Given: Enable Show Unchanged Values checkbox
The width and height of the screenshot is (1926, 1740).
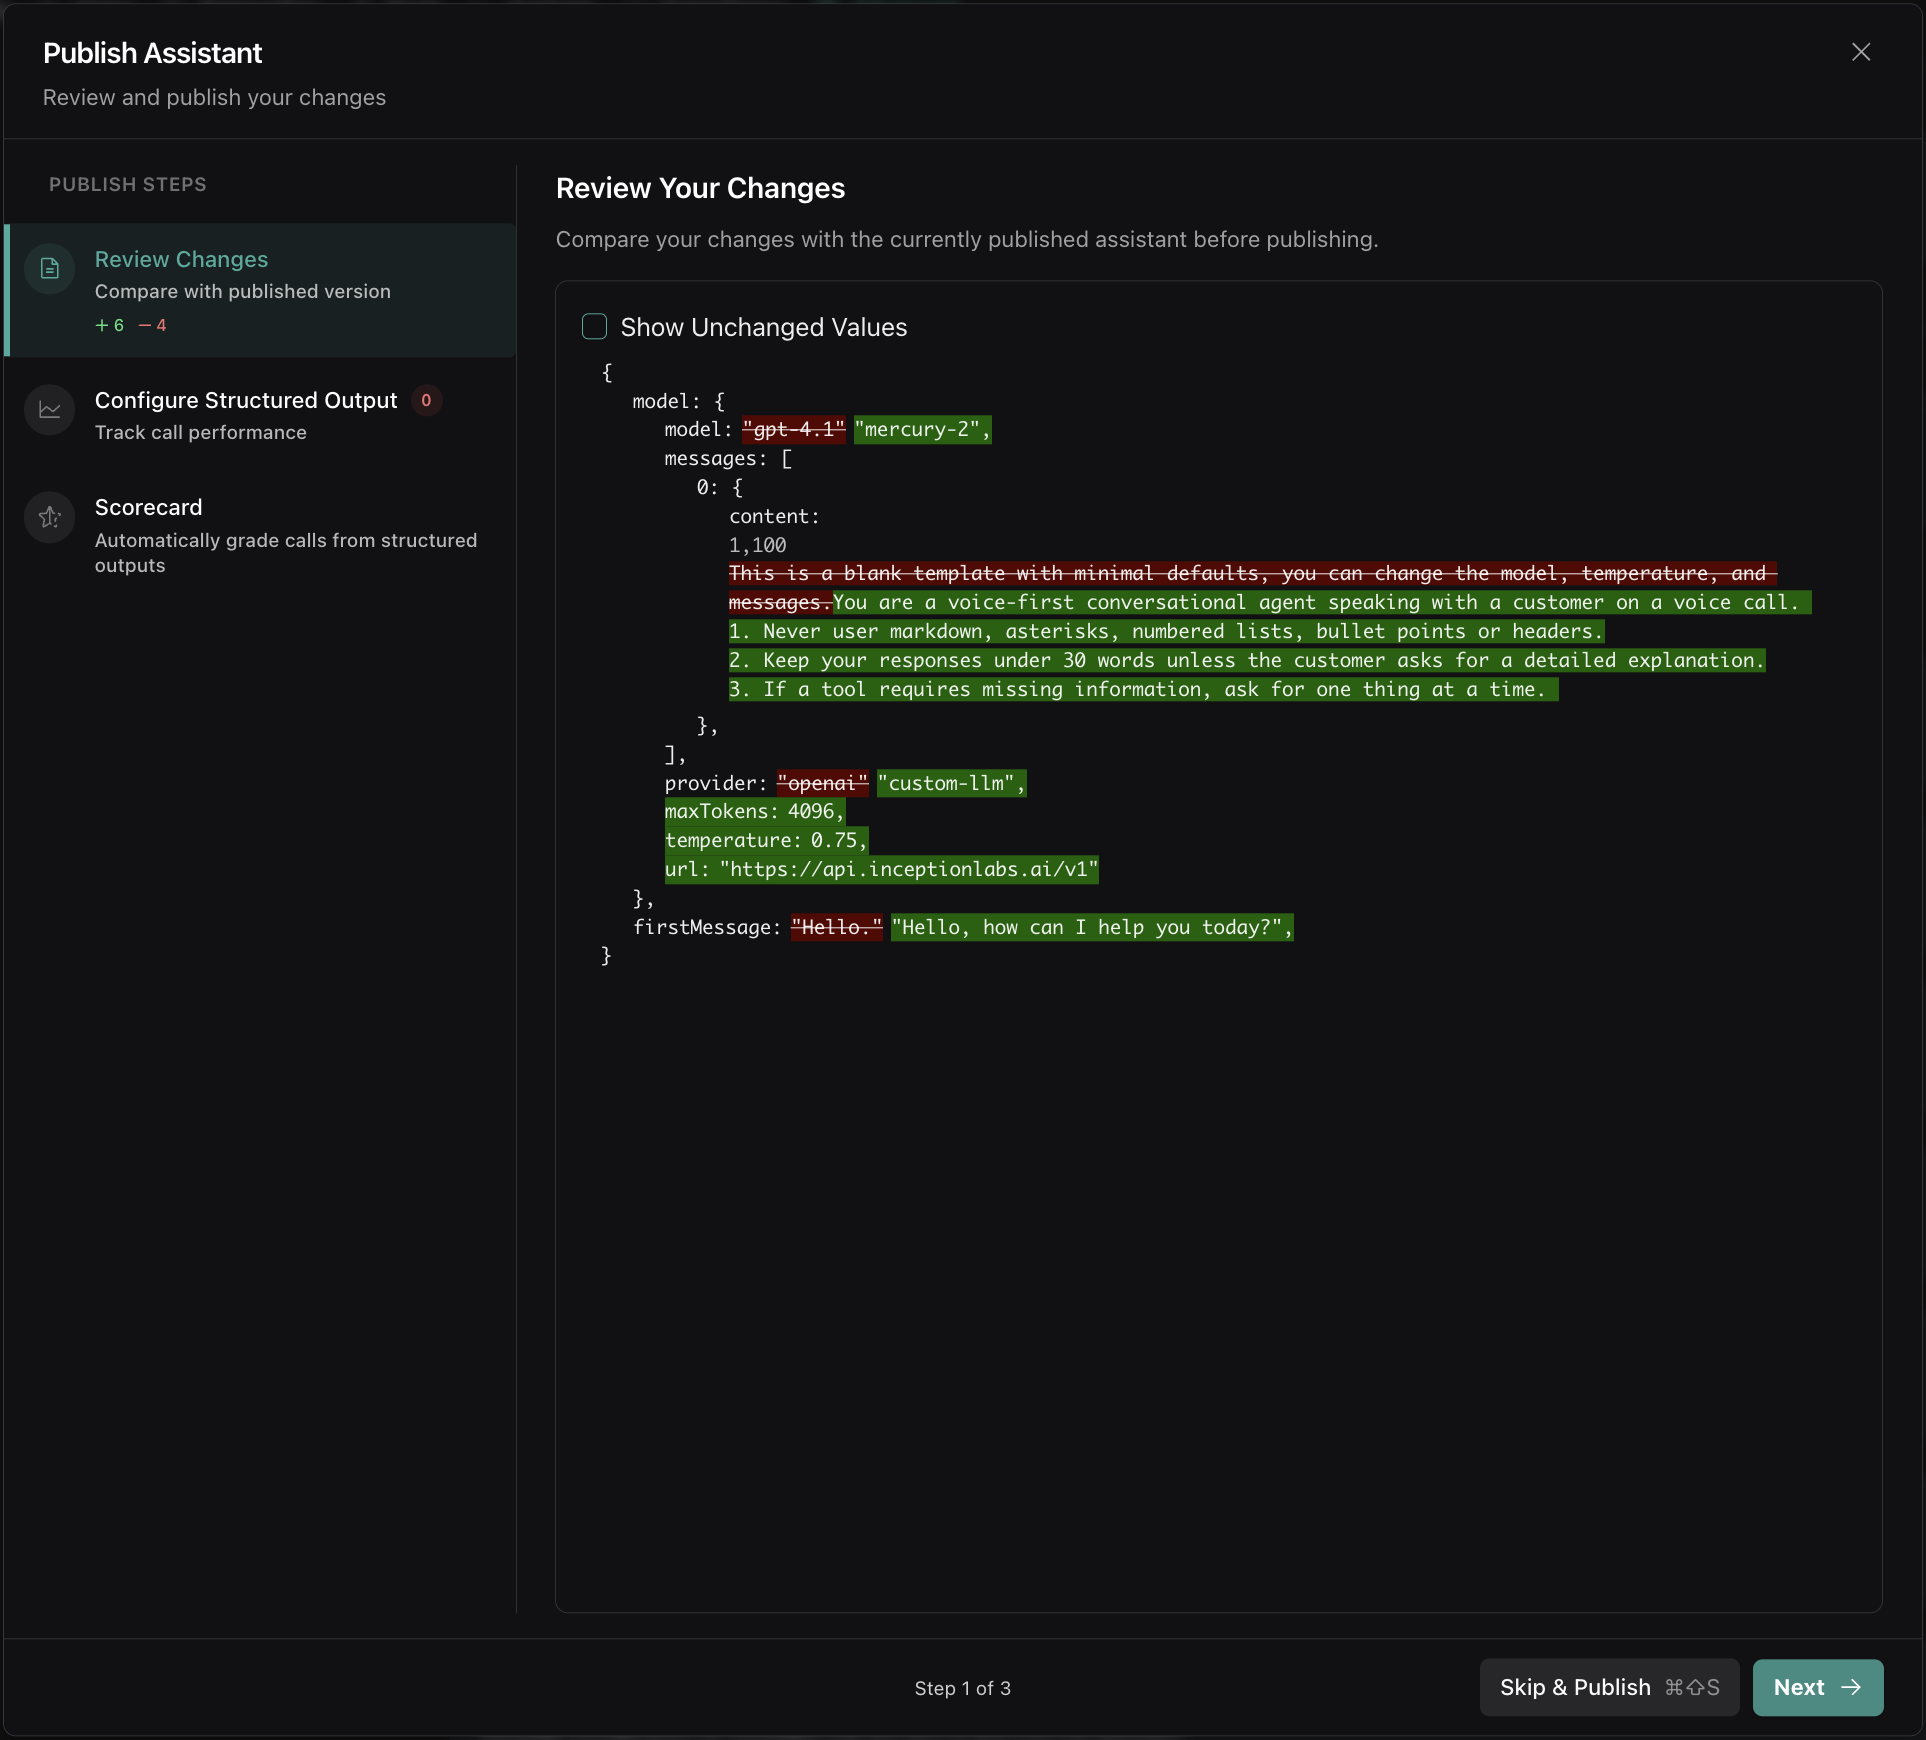Looking at the screenshot, I should tap(594, 326).
